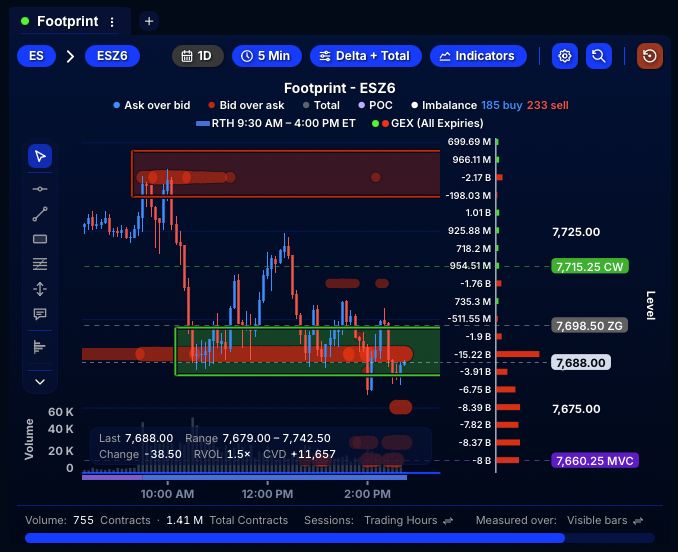Viewport: 678px width, 552px height.
Task: Click the 10:00 AM time axis label
Action: (x=167, y=494)
